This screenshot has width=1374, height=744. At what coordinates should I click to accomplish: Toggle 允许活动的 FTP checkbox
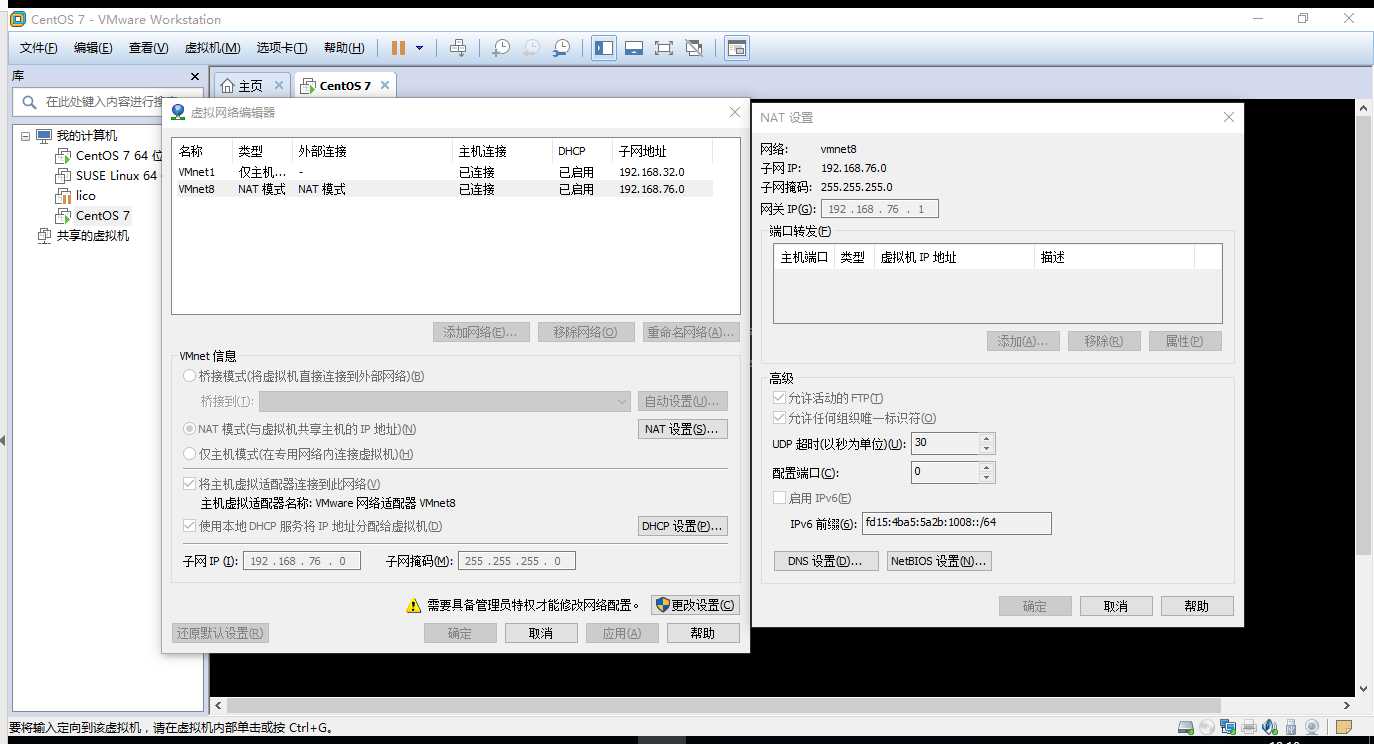pos(780,398)
